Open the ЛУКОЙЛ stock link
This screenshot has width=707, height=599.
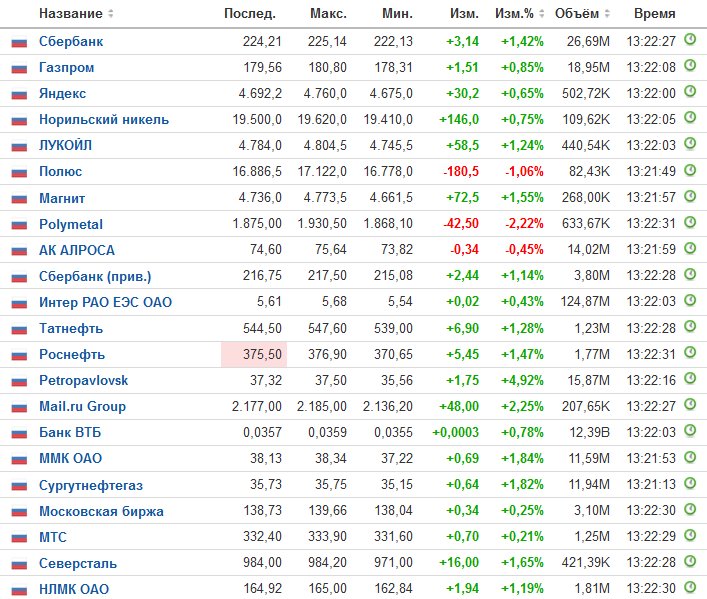pyautogui.click(x=65, y=145)
